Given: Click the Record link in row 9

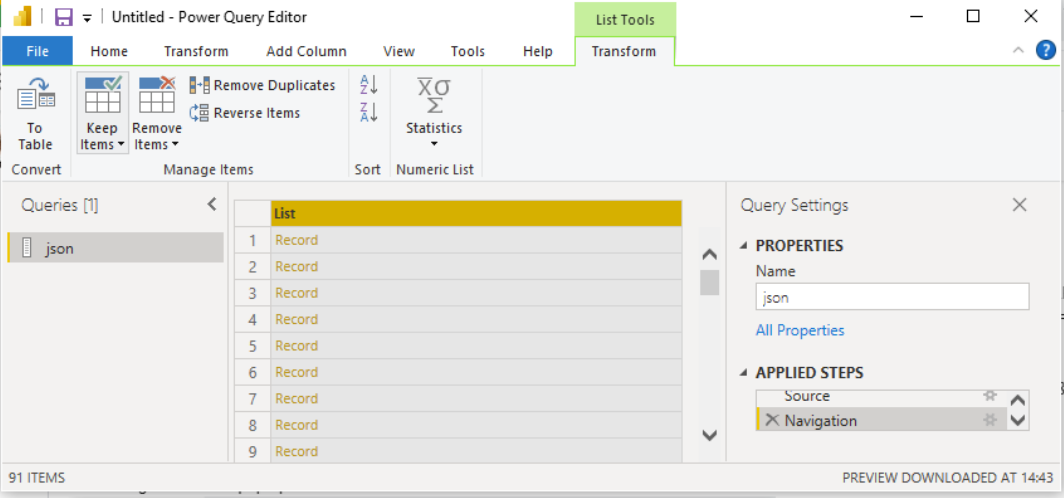Looking at the screenshot, I should point(297,452).
